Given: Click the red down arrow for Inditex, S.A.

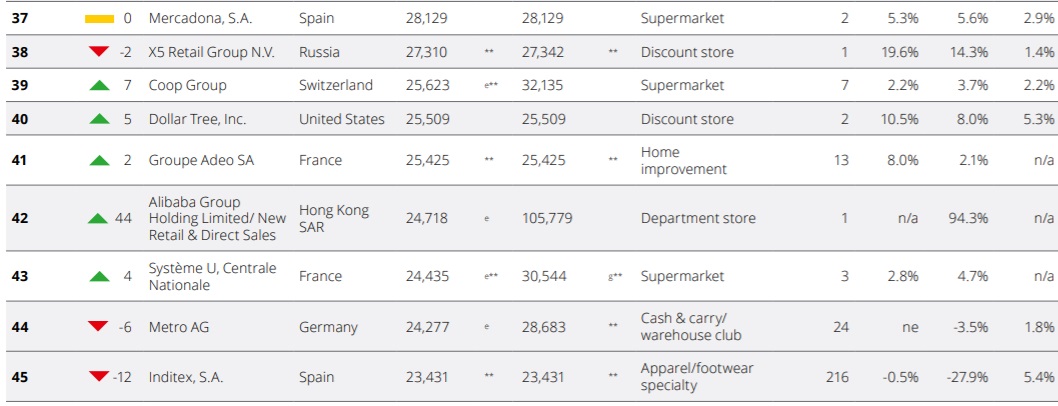Looking at the screenshot, I should (99, 376).
